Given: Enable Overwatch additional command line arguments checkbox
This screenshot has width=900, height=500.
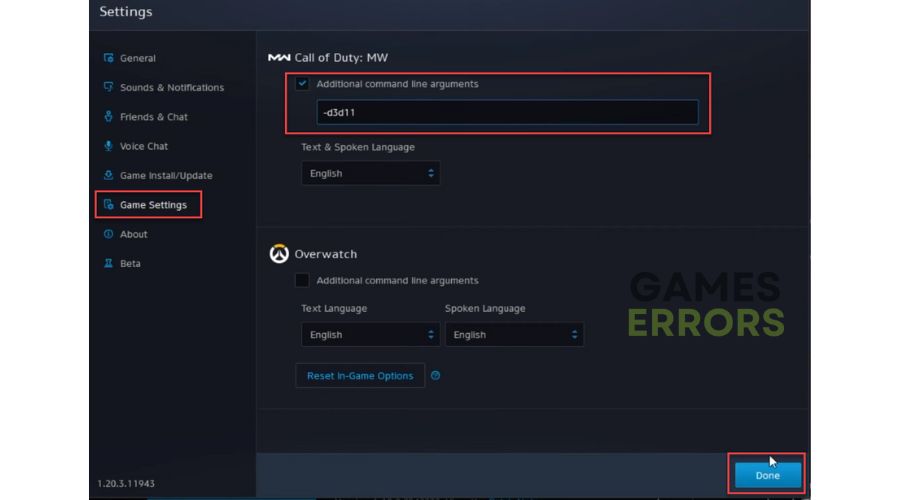Looking at the screenshot, I should pyautogui.click(x=302, y=280).
